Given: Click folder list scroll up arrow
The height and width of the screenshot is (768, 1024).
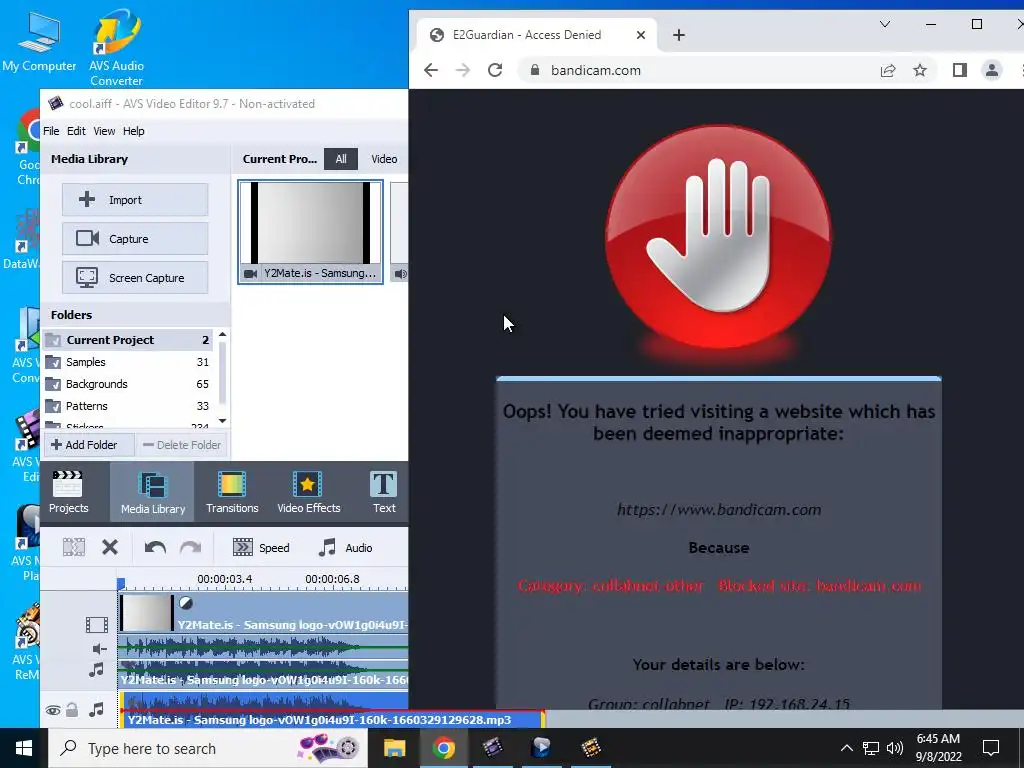Looking at the screenshot, I should click(223, 334).
